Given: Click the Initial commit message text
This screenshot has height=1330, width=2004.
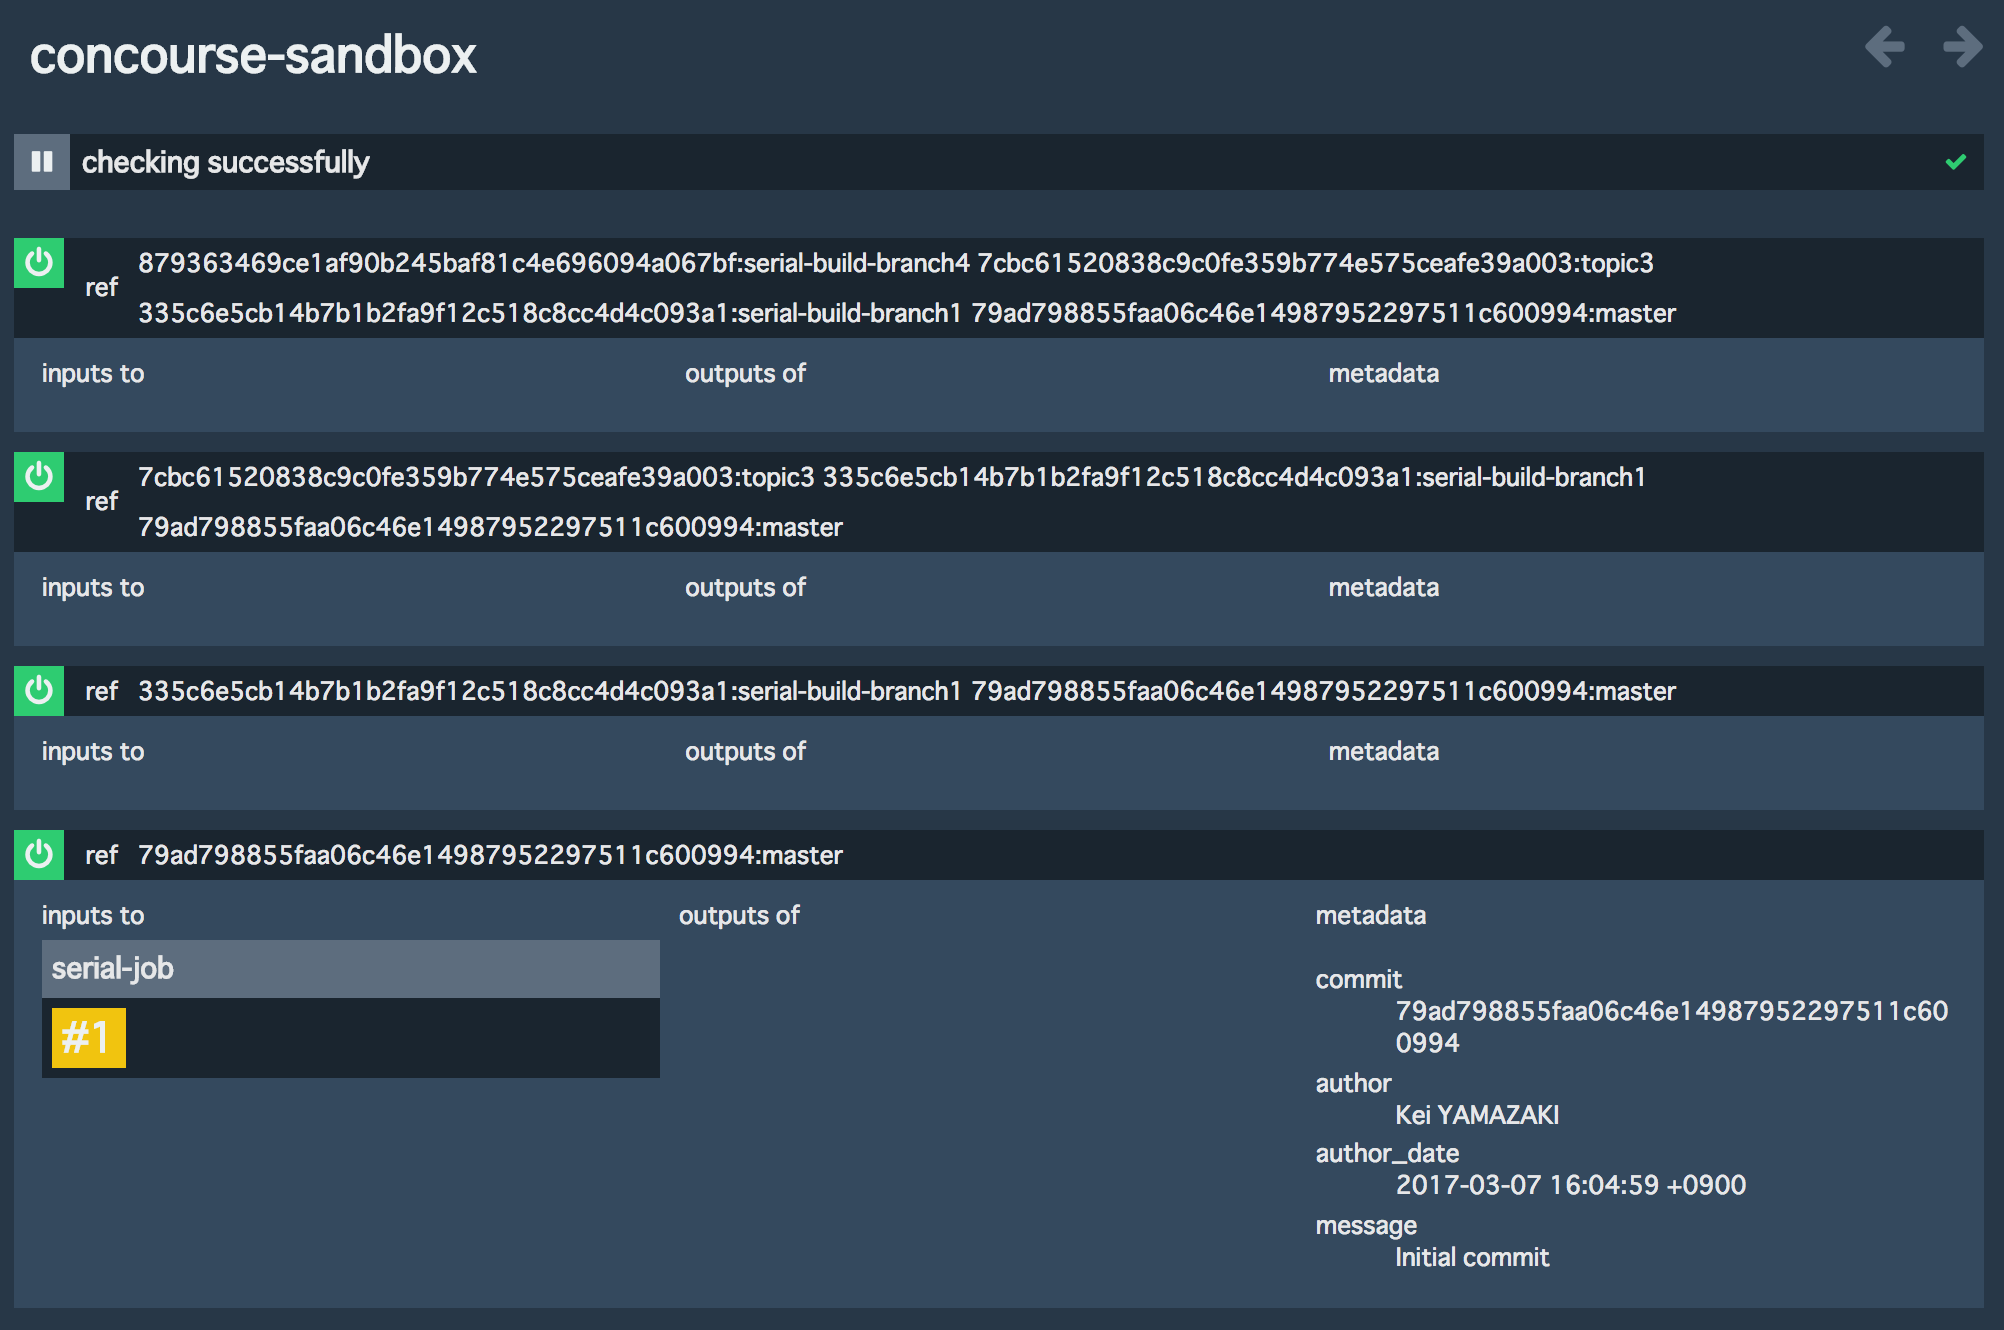Looking at the screenshot, I should [1472, 1257].
